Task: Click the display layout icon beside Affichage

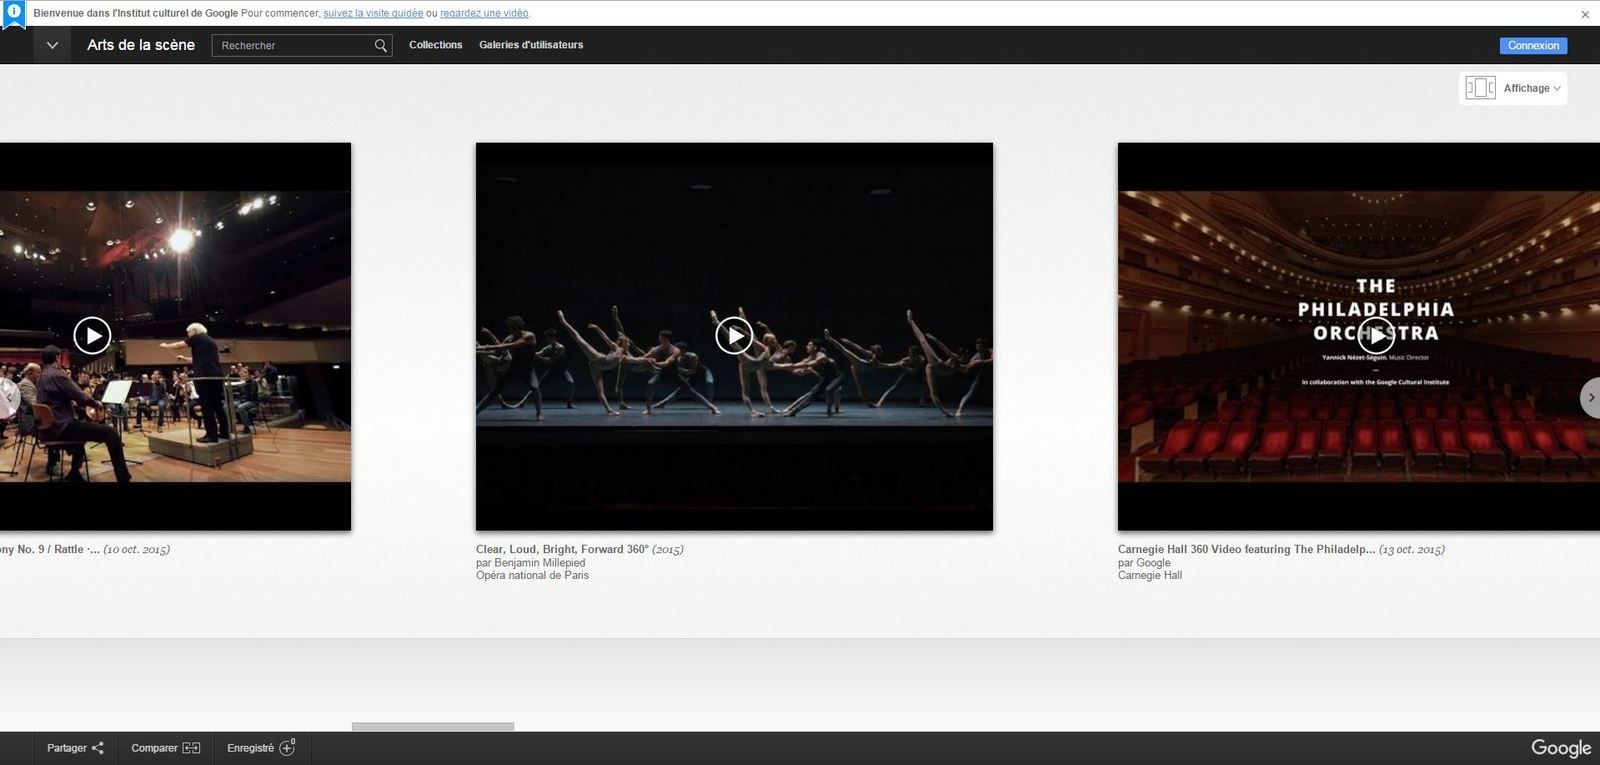Action: click(x=1480, y=88)
